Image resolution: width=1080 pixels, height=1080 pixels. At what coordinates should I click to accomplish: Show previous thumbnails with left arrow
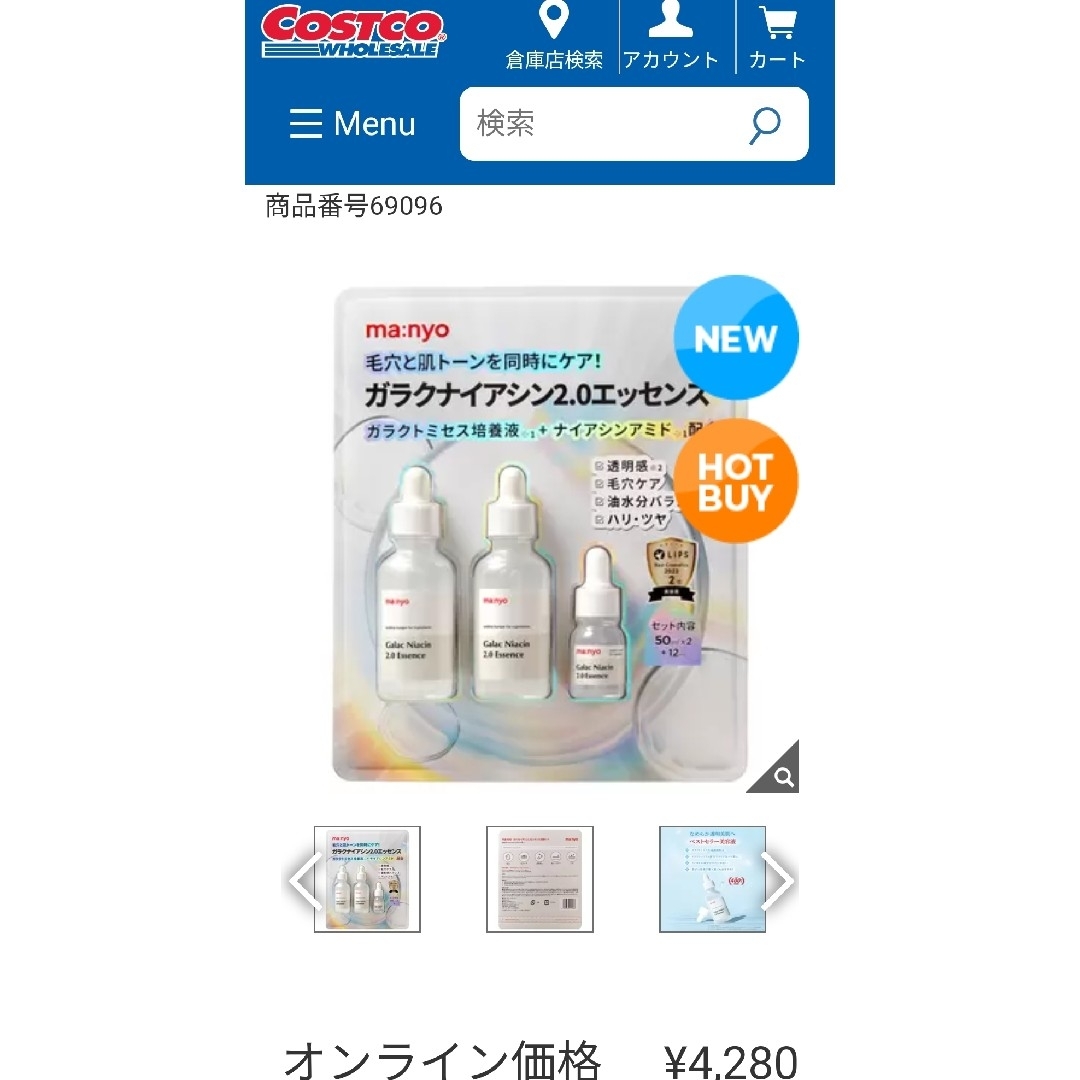(305, 881)
